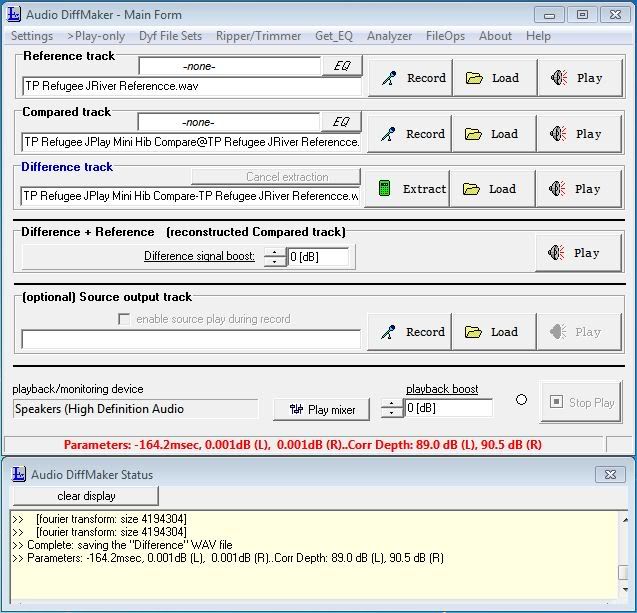Load a file into Compared track
Image resolution: width=637 pixels, height=613 pixels.
tap(494, 134)
